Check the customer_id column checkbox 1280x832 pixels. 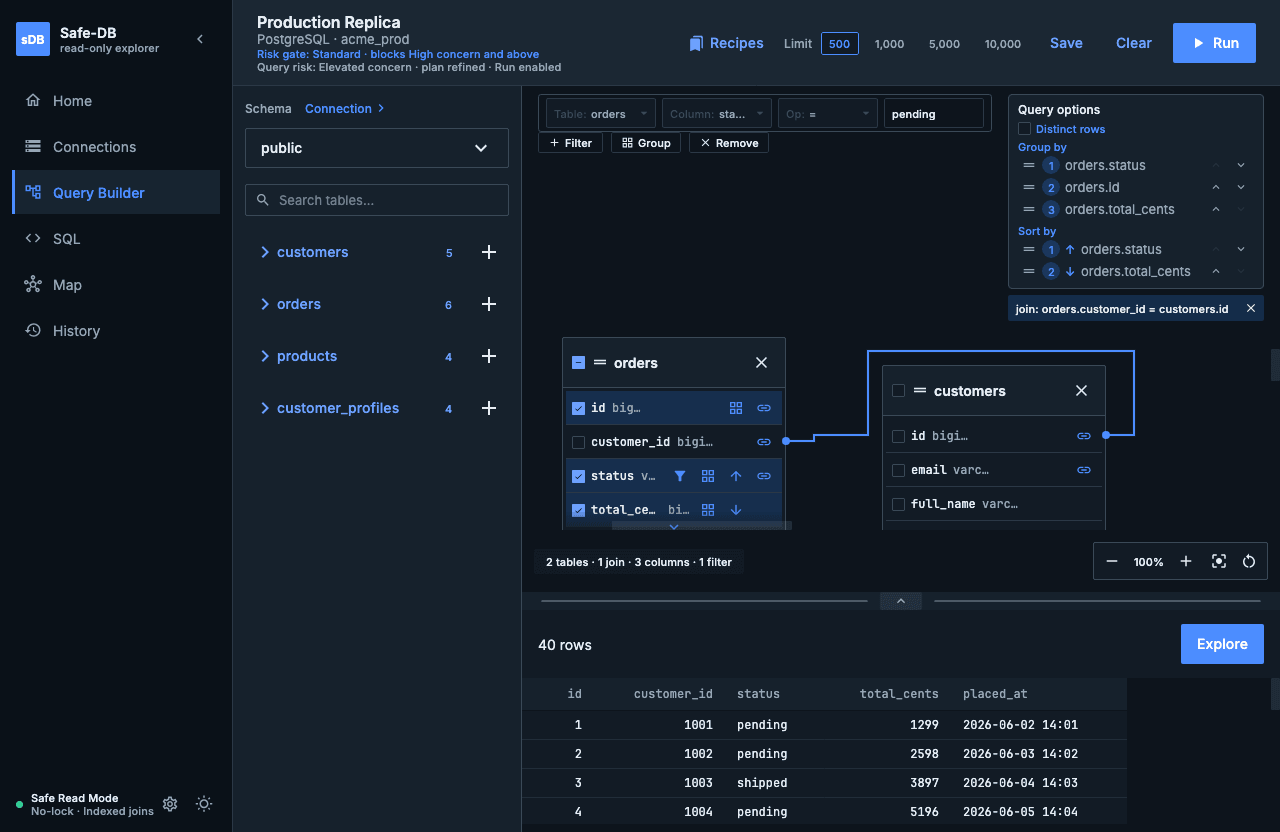[x=578, y=442]
